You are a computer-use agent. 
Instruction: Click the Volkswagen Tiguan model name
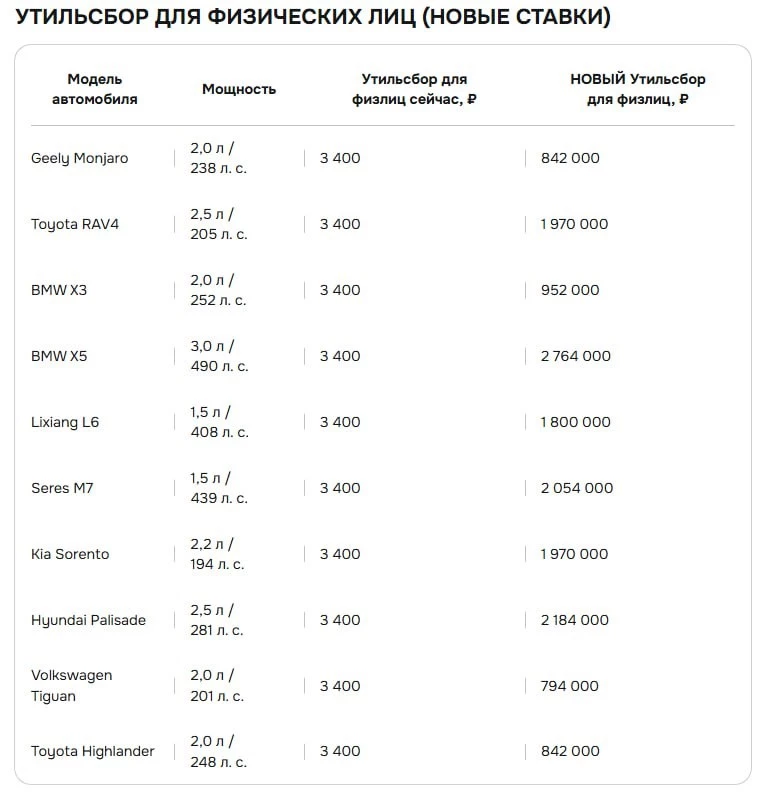pos(72,685)
